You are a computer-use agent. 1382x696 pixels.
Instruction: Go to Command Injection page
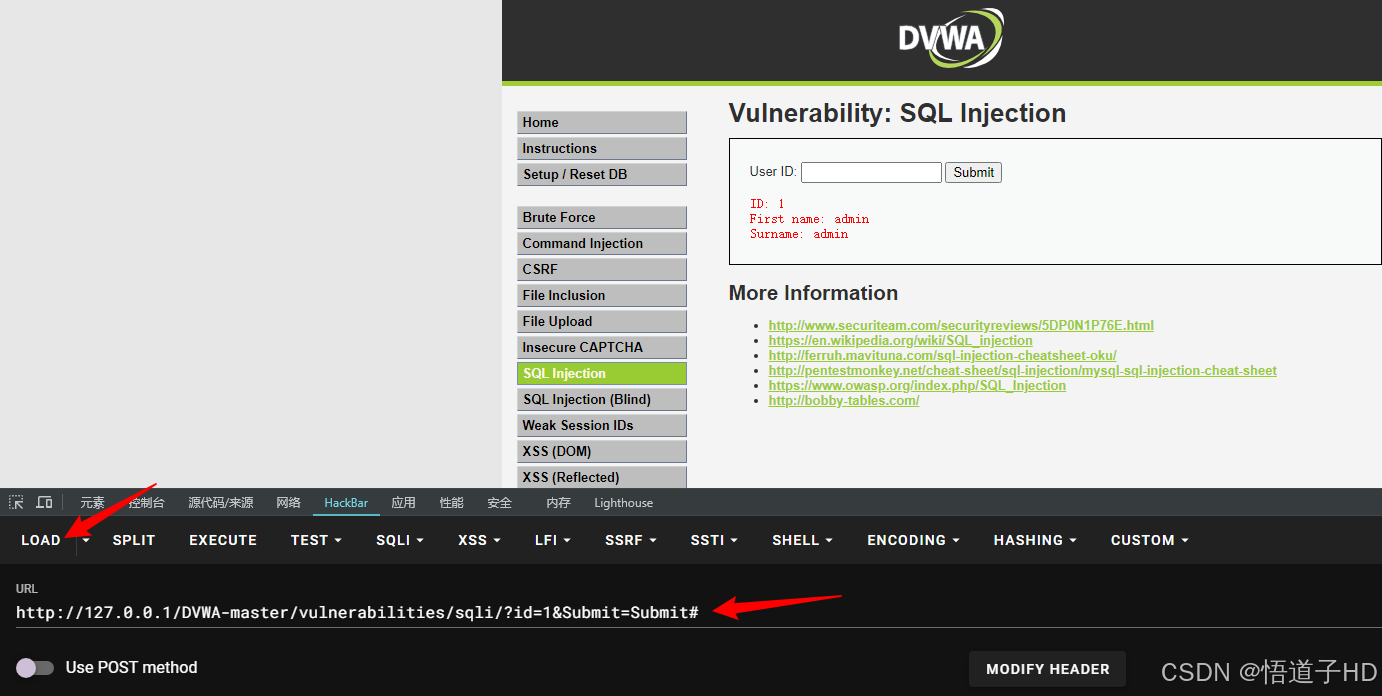click(602, 243)
